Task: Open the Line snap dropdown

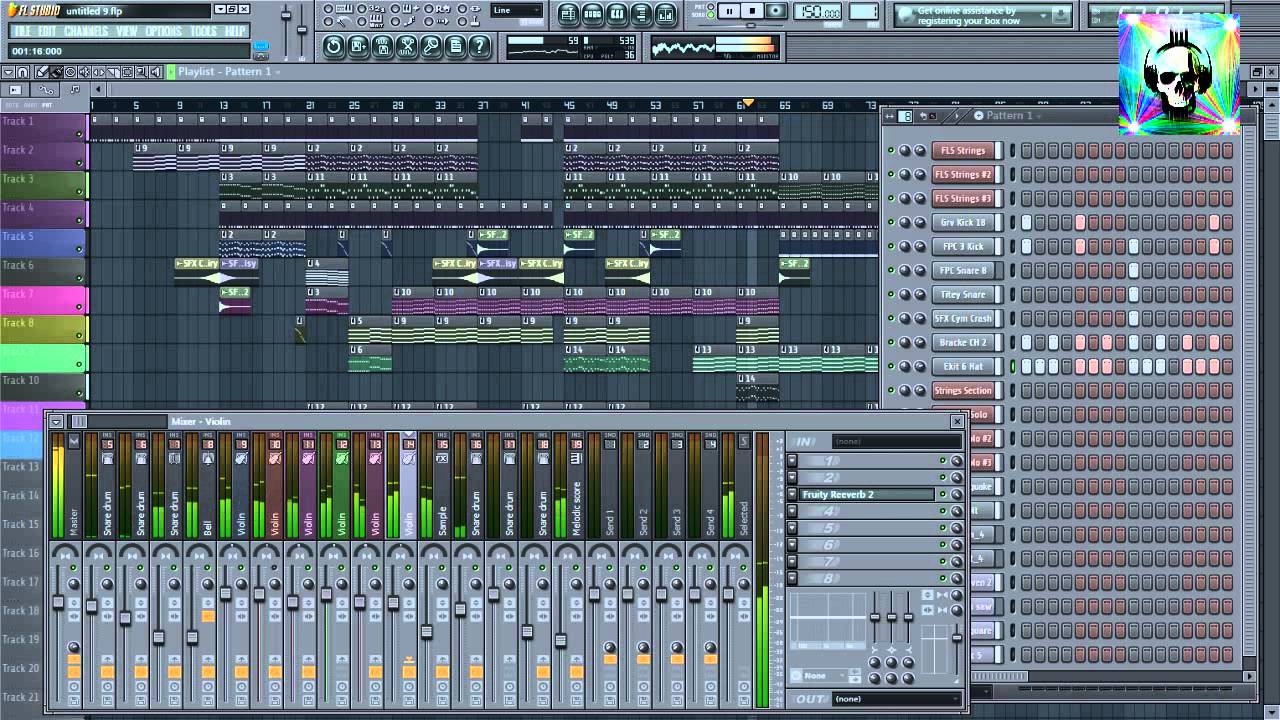Action: (517, 10)
